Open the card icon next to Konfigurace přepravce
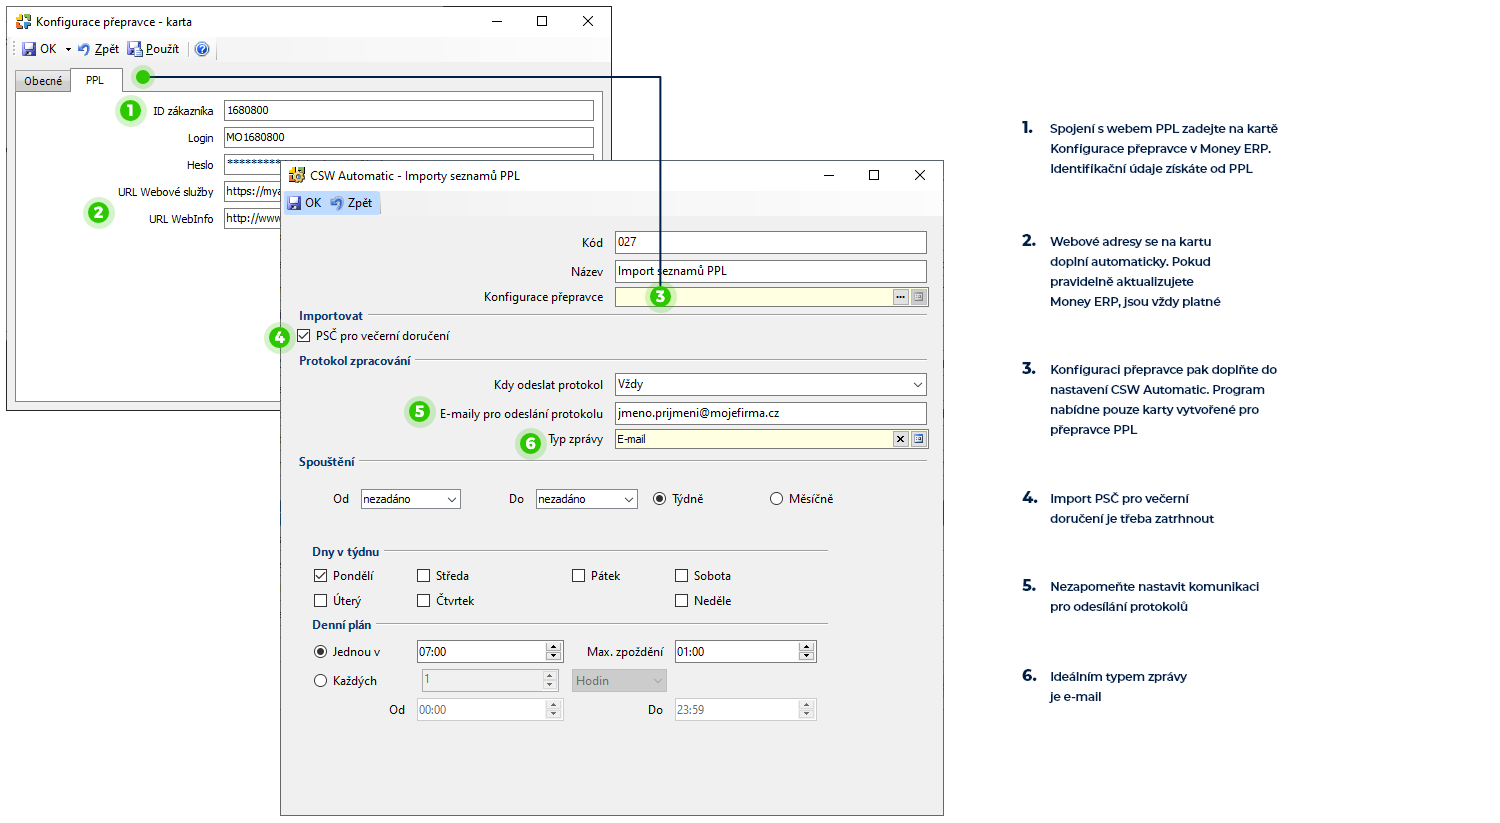The width and height of the screenshot is (1500, 823). point(918,297)
